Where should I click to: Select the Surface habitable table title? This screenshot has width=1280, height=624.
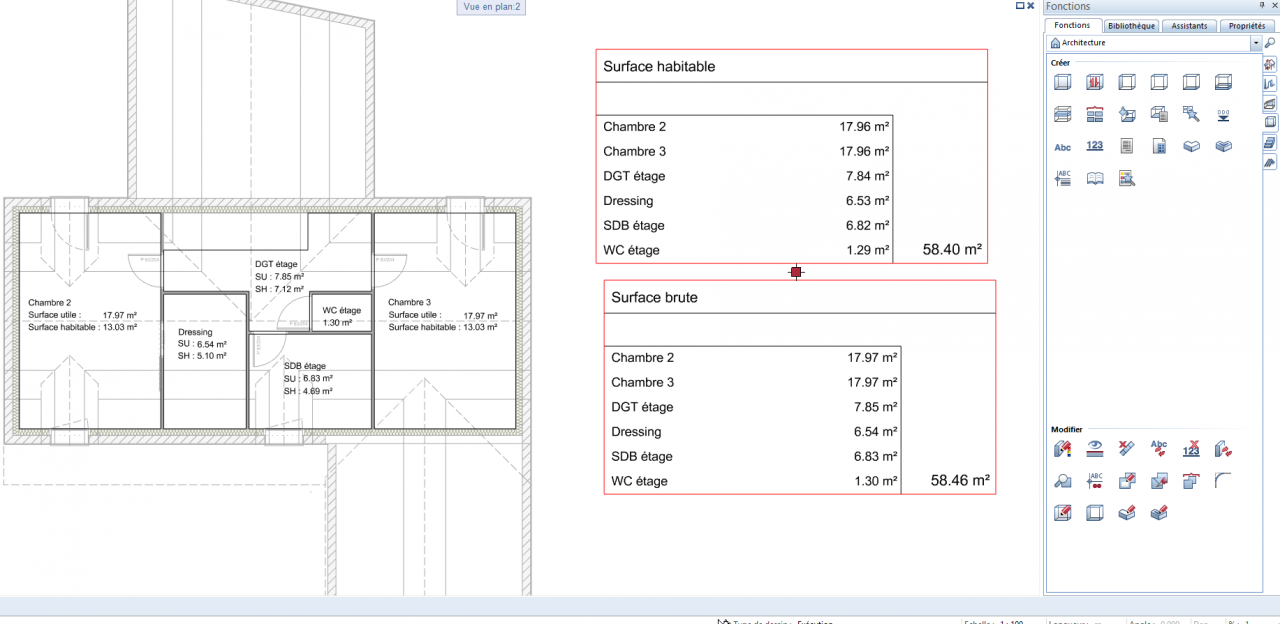point(659,67)
